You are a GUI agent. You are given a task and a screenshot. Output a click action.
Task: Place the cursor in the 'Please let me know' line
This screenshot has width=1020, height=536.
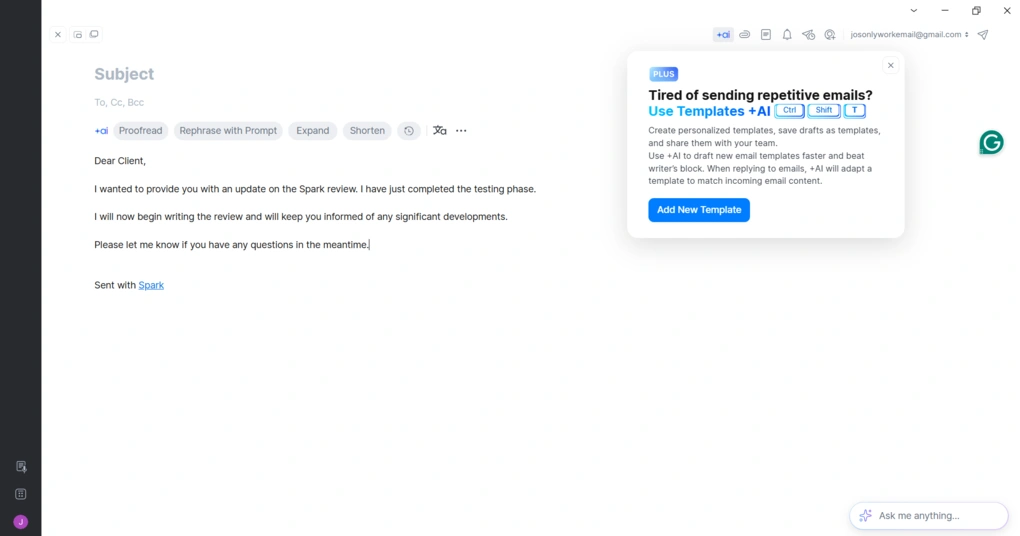(232, 245)
